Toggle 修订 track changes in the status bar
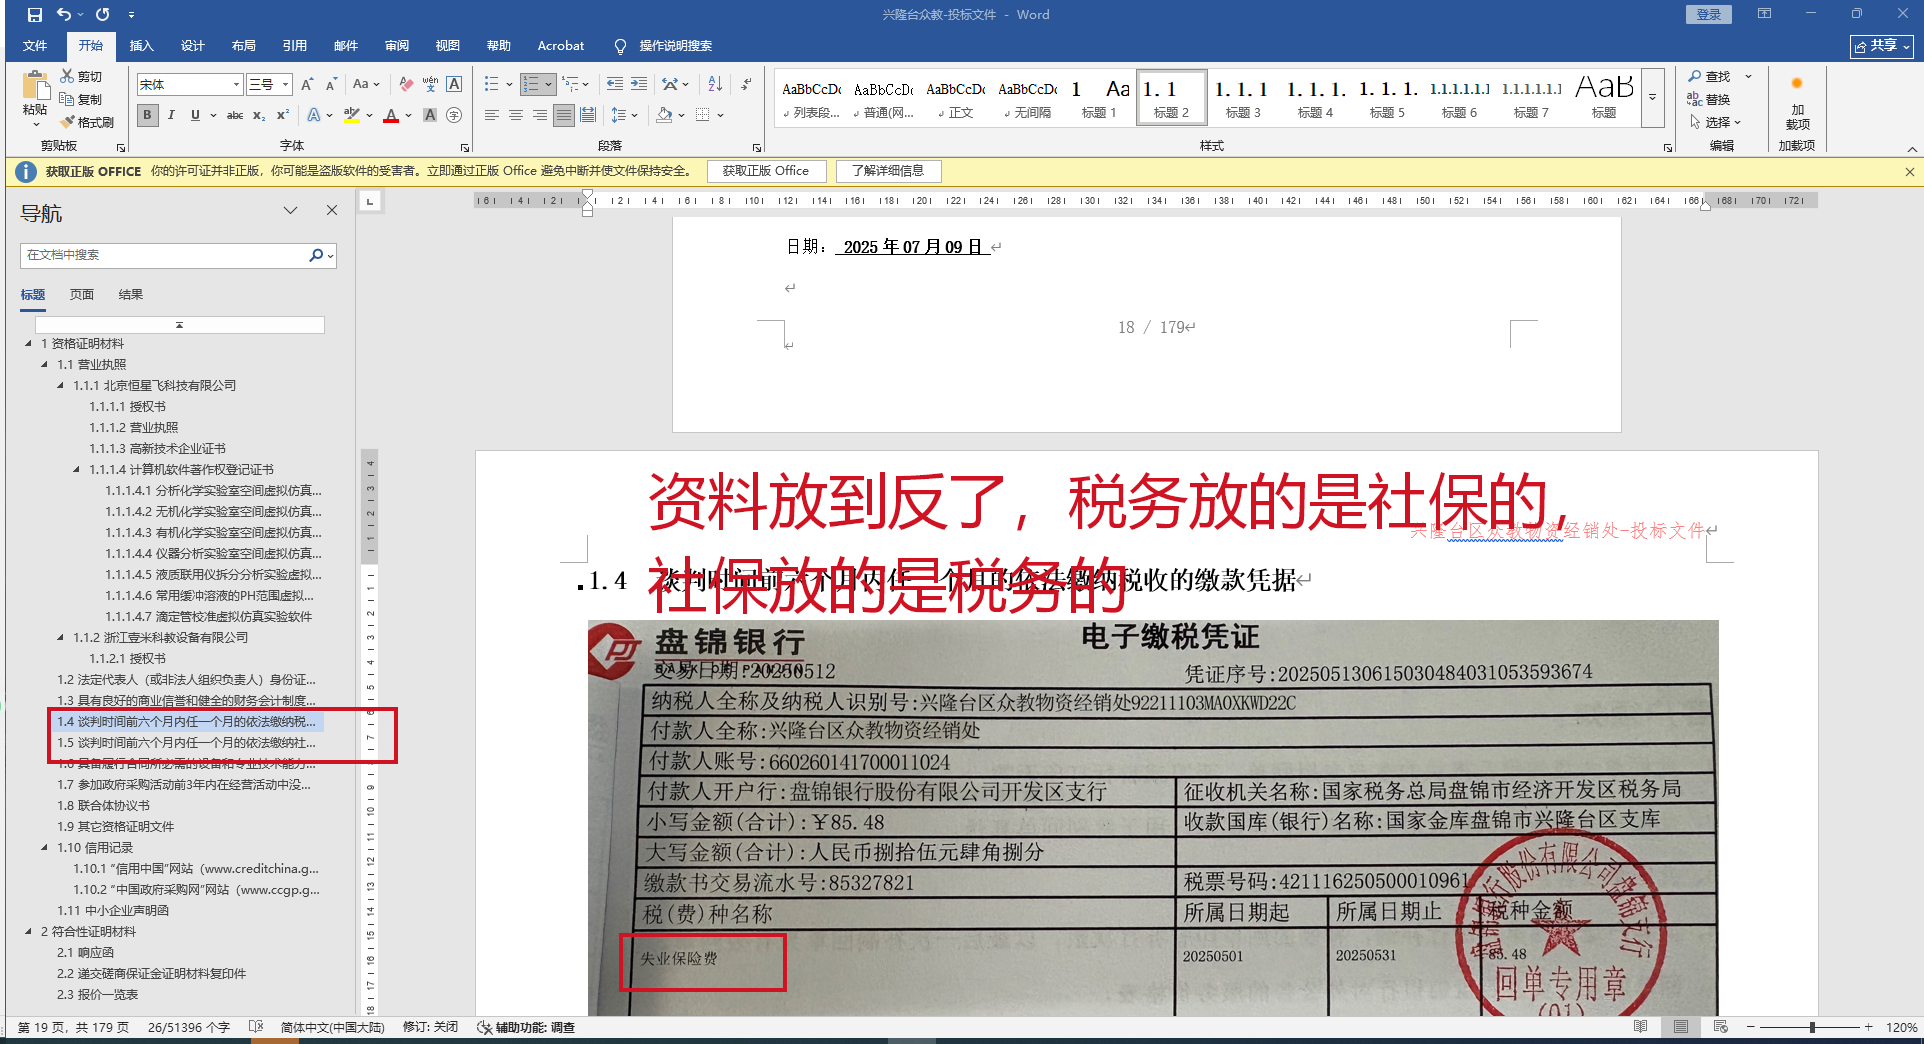1924x1044 pixels. pyautogui.click(x=430, y=1027)
